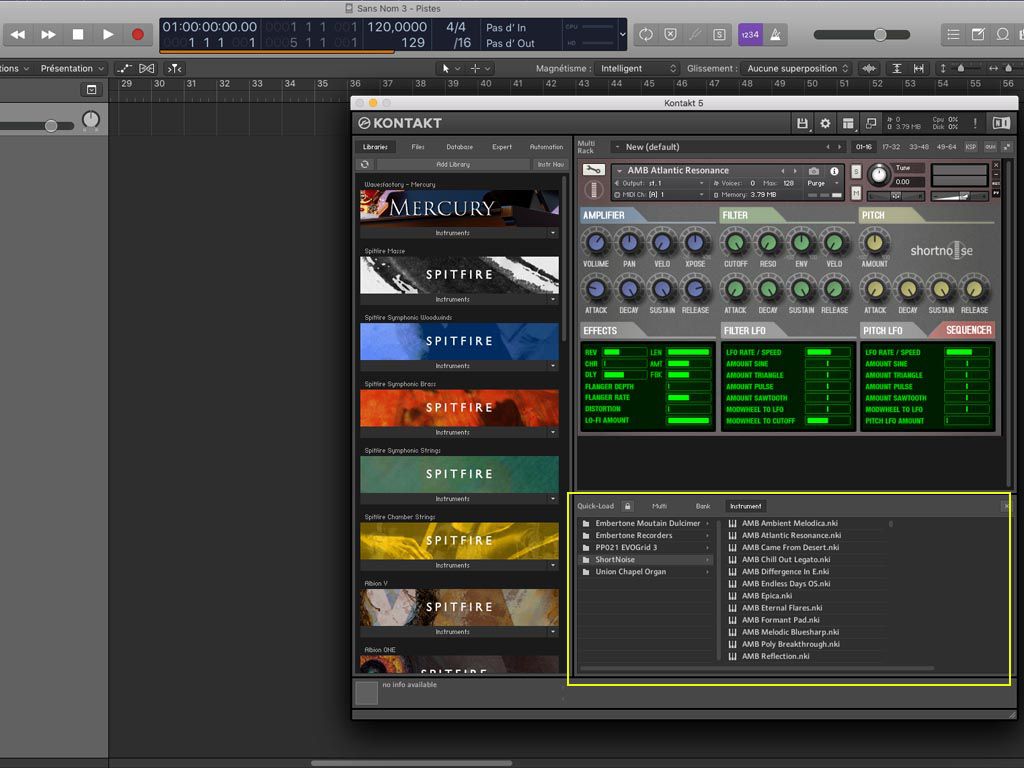Open the Loop browser icon
The image size is (1024, 768).
click(1002, 35)
